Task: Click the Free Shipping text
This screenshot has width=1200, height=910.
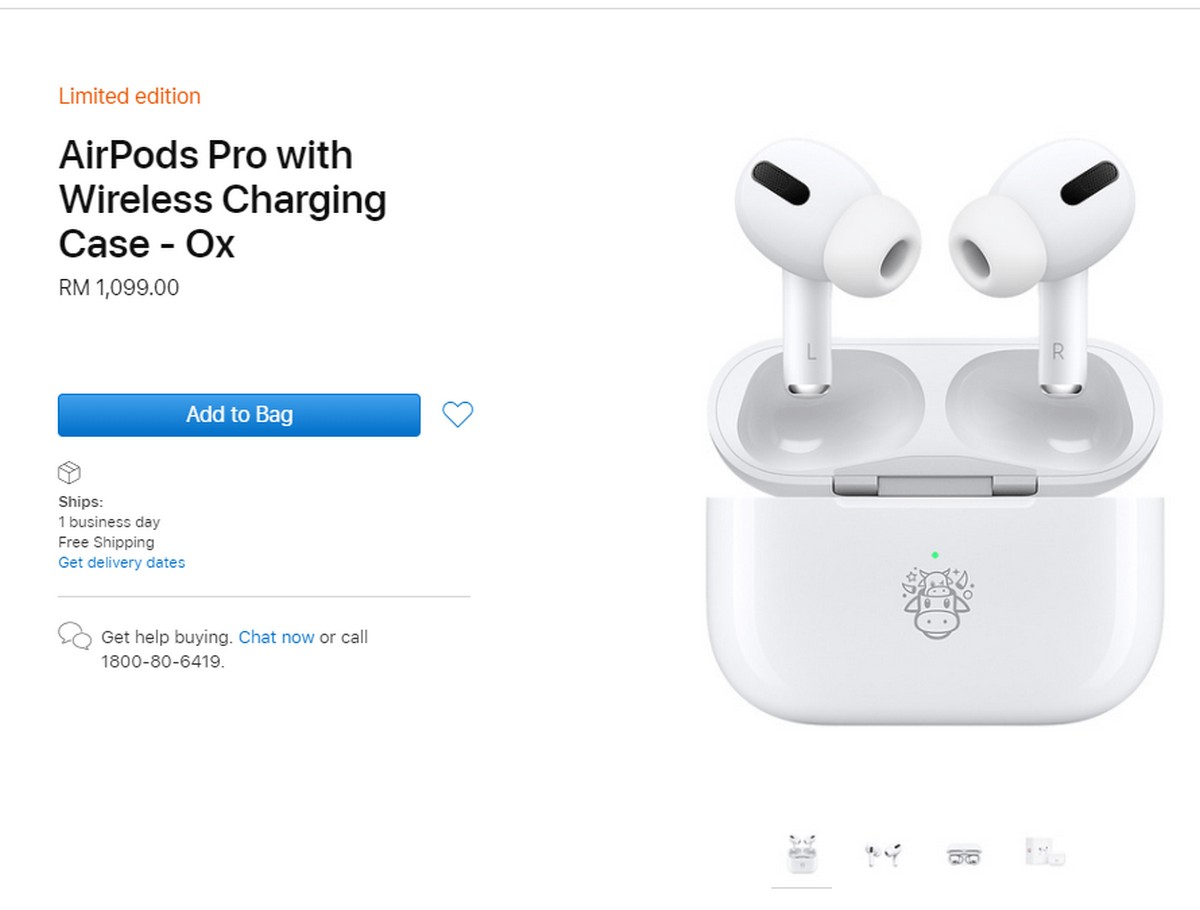Action: pos(106,542)
